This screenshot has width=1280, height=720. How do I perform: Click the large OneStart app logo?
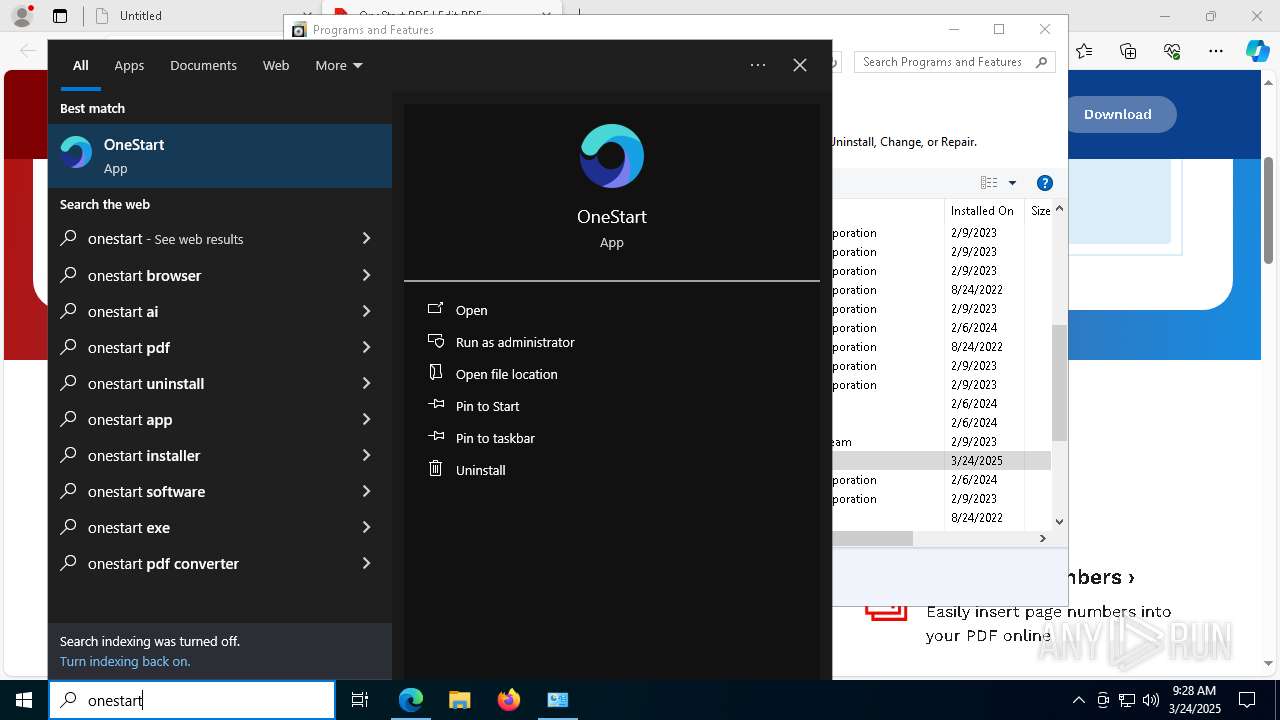pyautogui.click(x=612, y=156)
